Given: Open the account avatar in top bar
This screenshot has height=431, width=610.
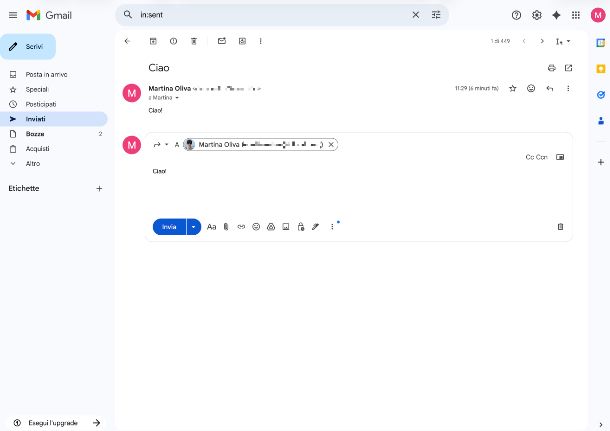Looking at the screenshot, I should click(598, 15).
